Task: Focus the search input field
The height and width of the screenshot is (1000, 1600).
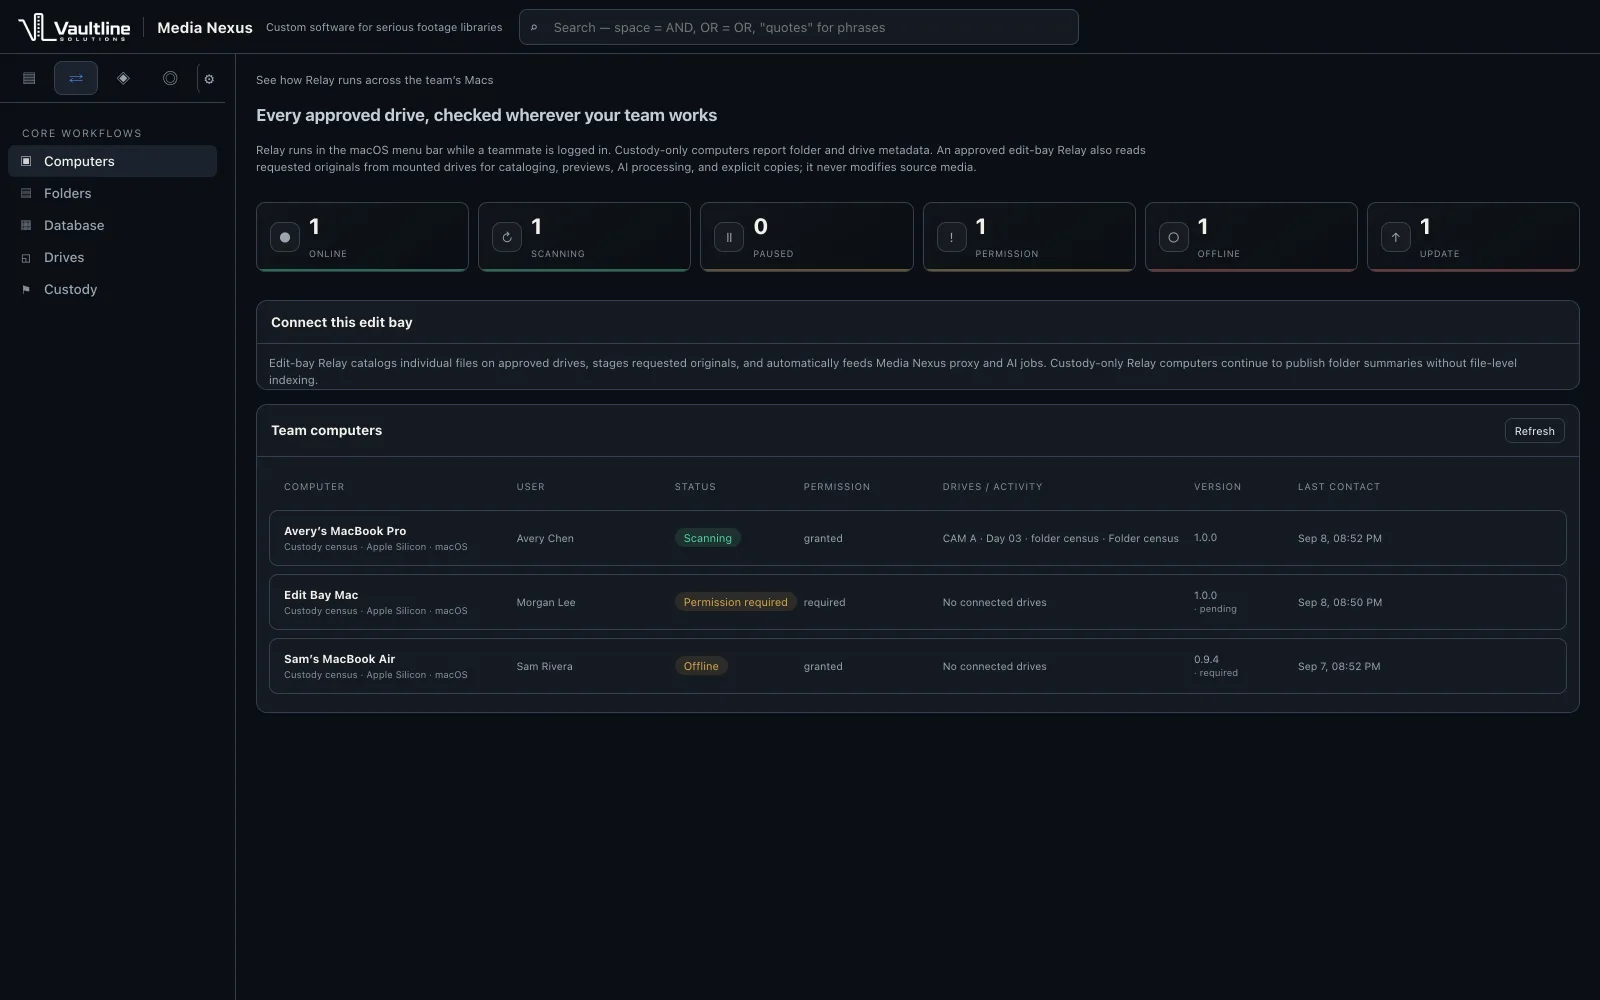Action: [x=798, y=27]
